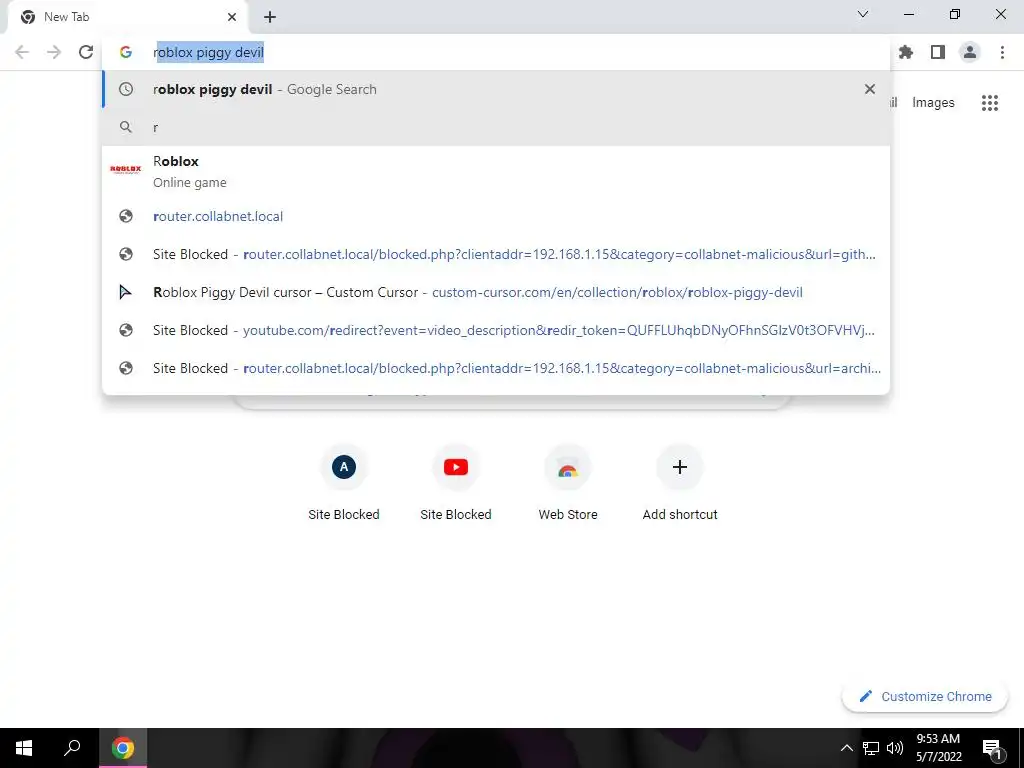Open router.collabnet.local suggestion
This screenshot has width=1024, height=768.
[496, 216]
